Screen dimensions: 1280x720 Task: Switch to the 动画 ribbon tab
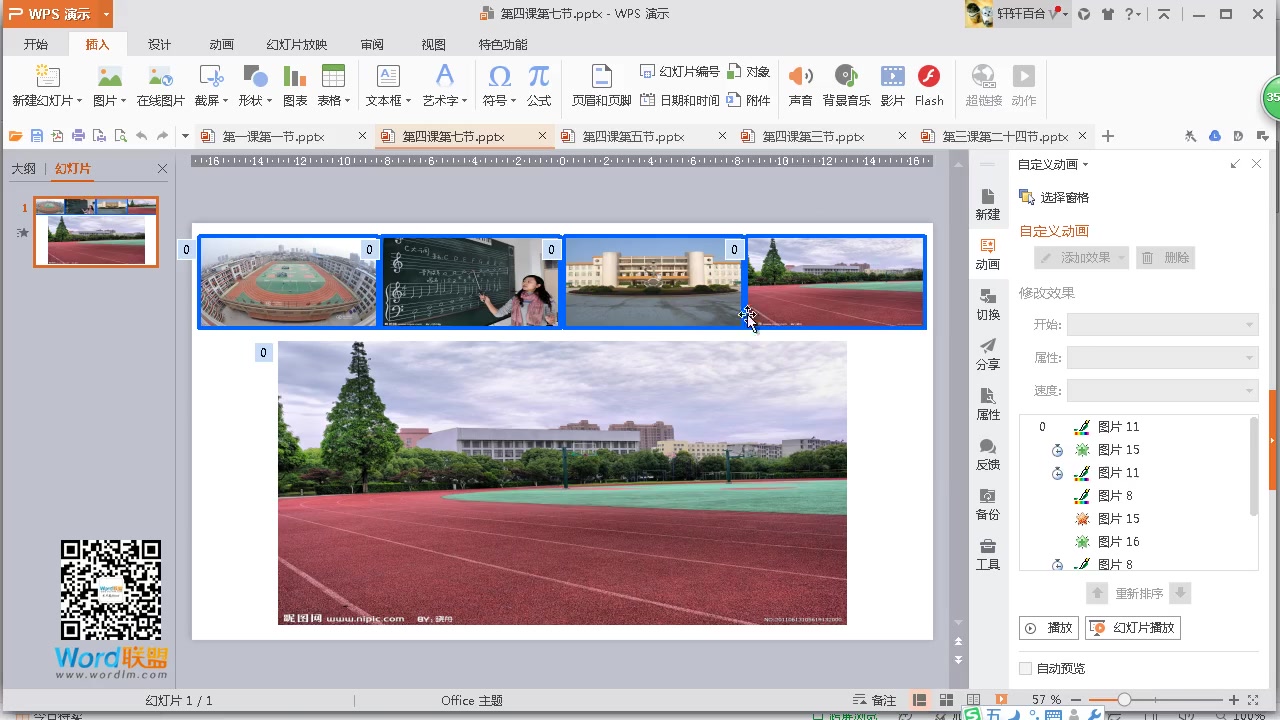tap(221, 44)
